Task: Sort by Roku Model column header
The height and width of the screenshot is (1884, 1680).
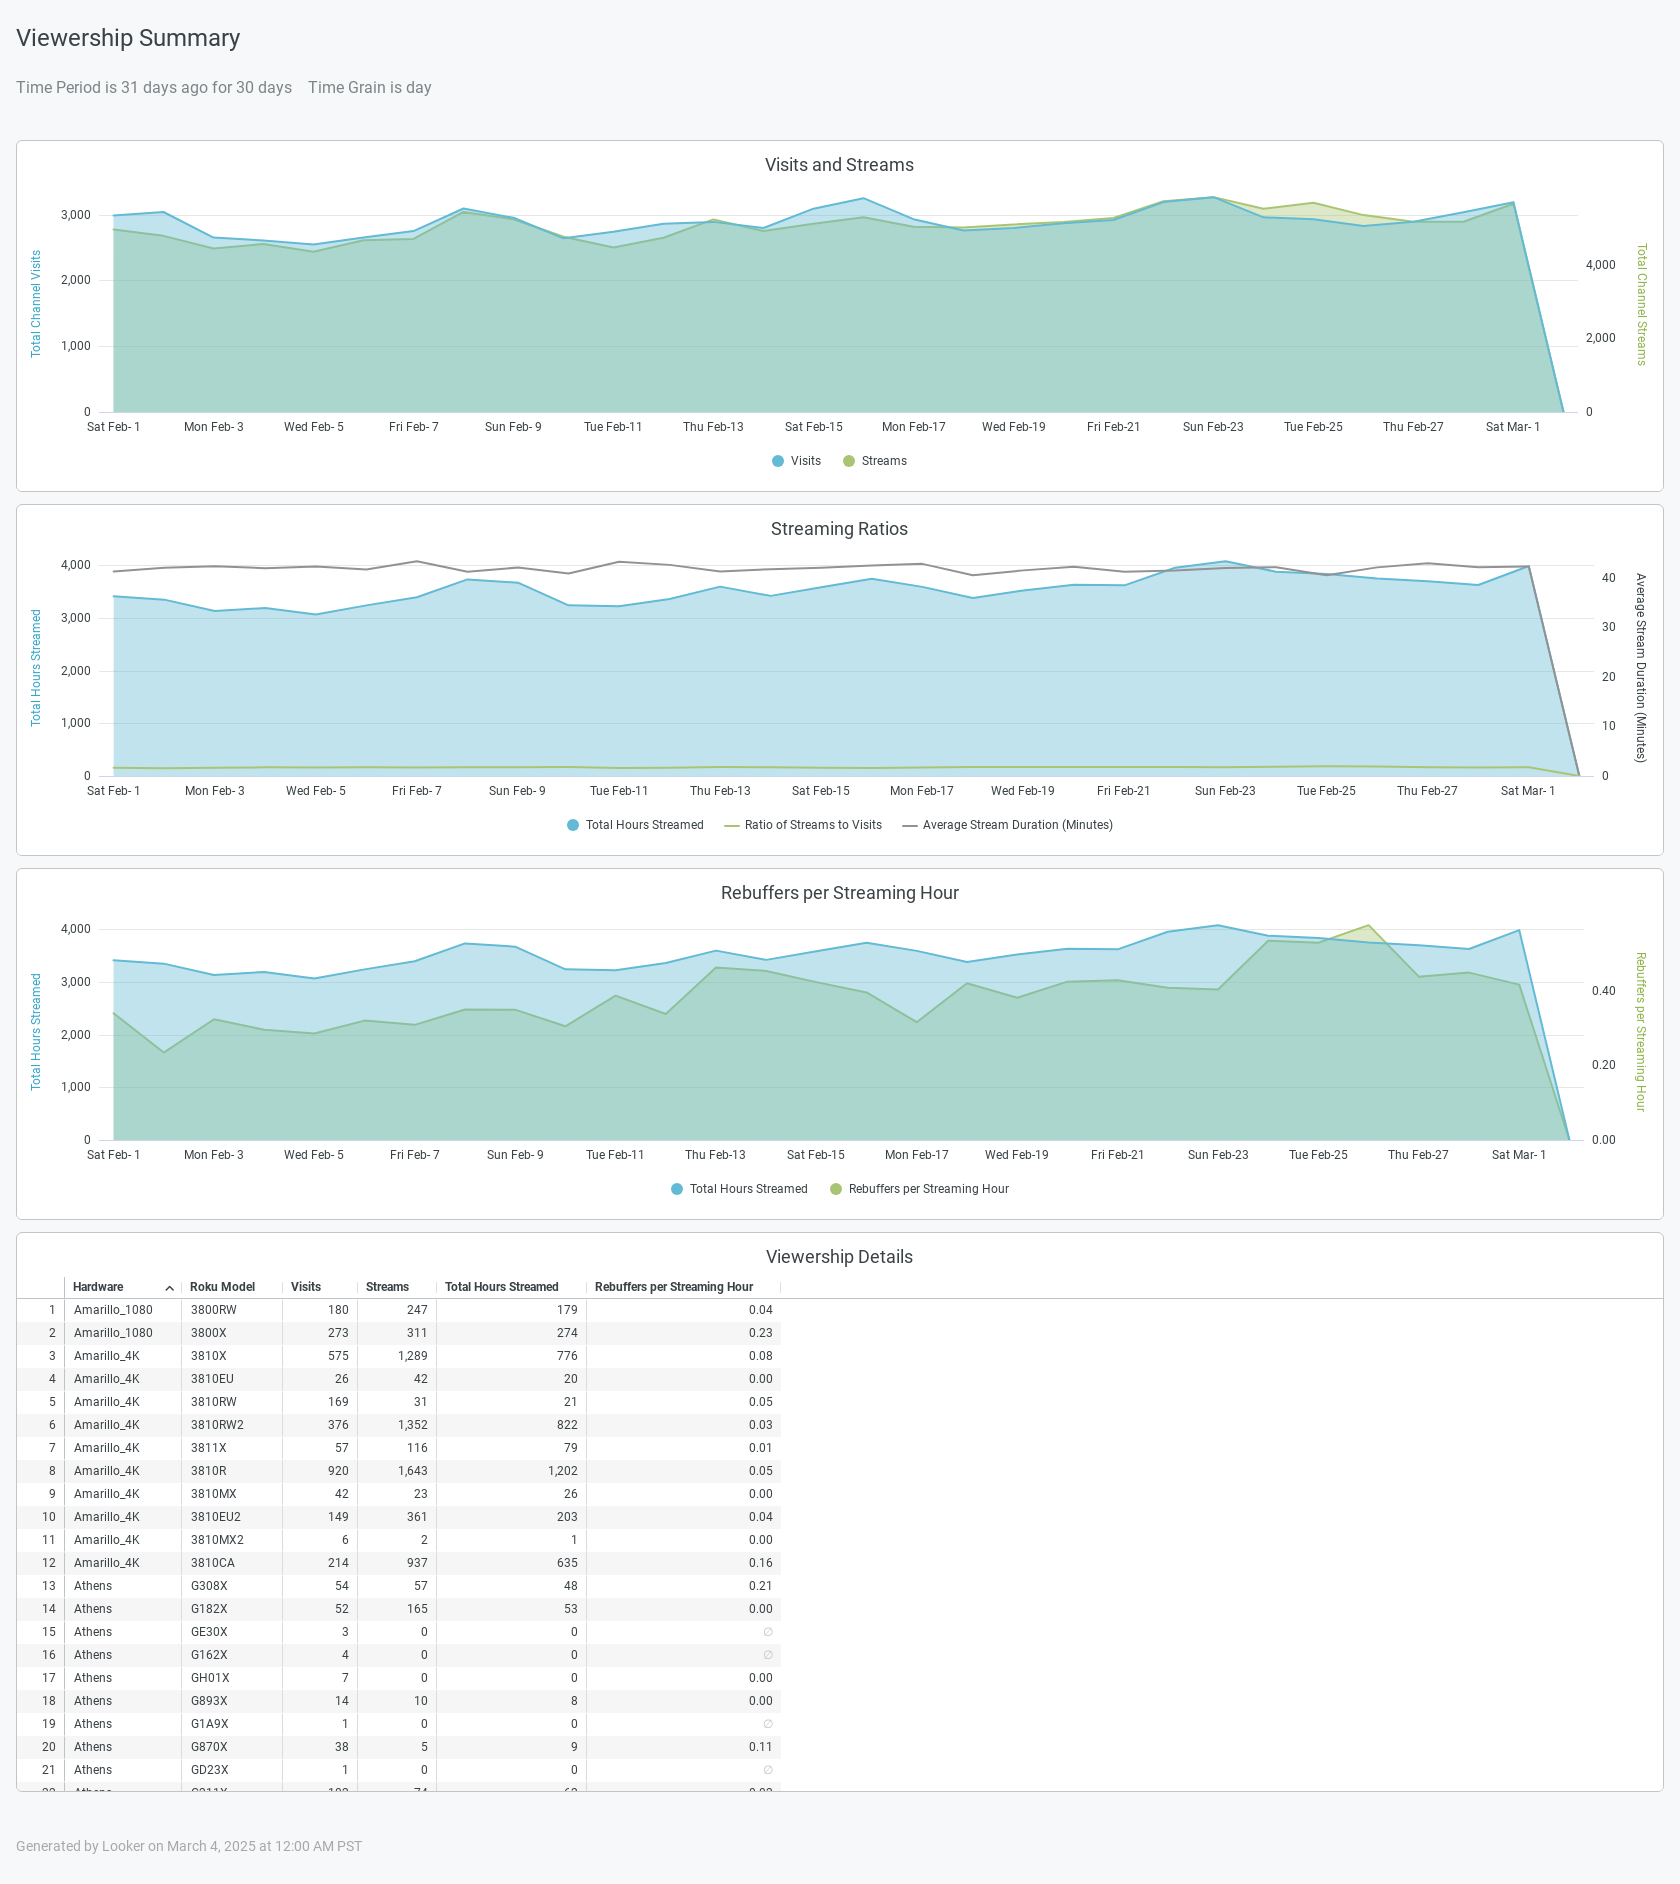Action: point(222,1287)
